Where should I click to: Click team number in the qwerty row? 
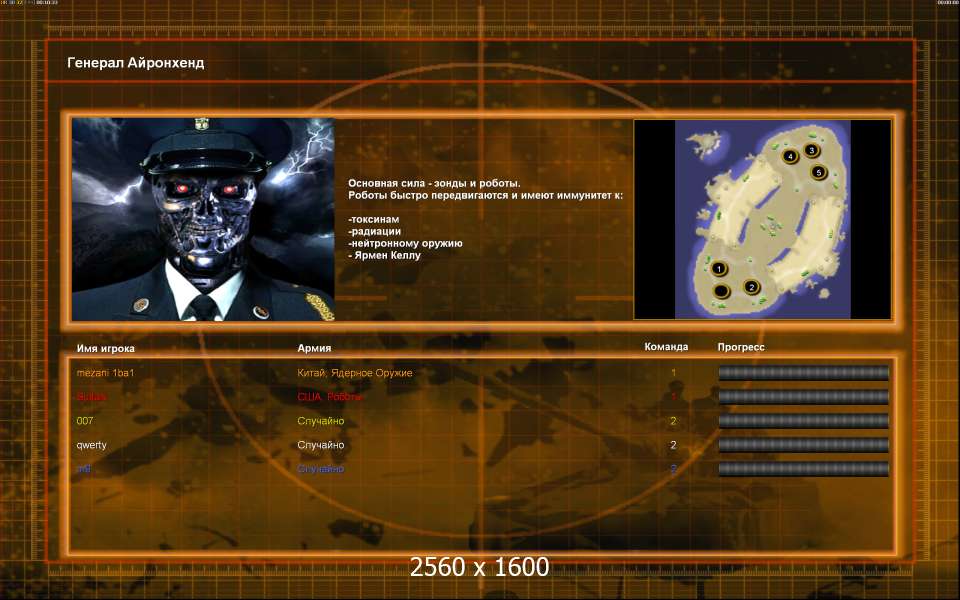click(x=673, y=445)
